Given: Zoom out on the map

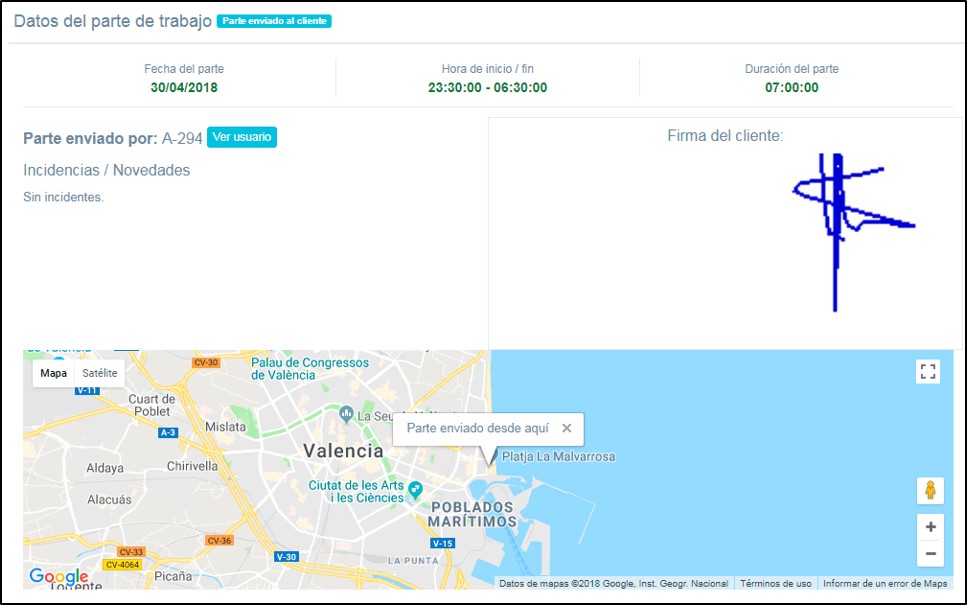Looking at the screenshot, I should coord(931,553).
